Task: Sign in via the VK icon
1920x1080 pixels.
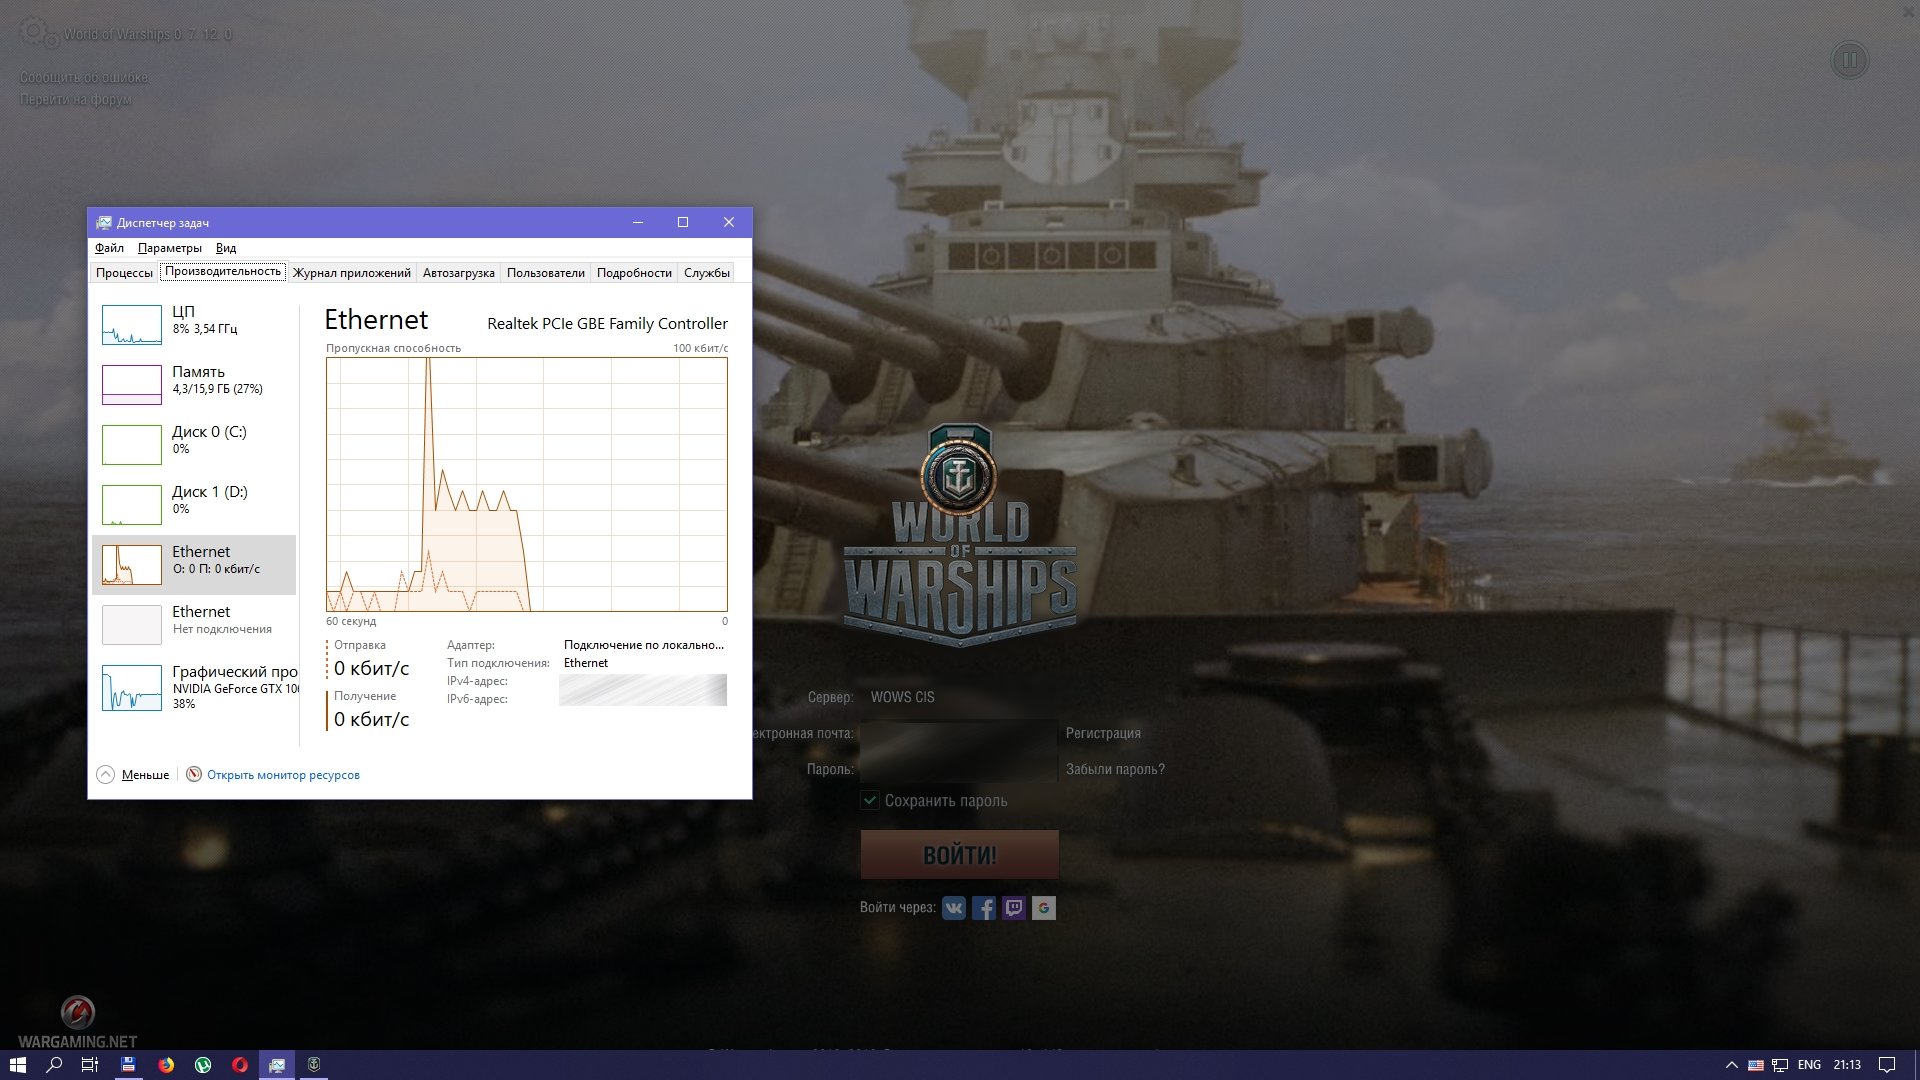Action: 954,908
